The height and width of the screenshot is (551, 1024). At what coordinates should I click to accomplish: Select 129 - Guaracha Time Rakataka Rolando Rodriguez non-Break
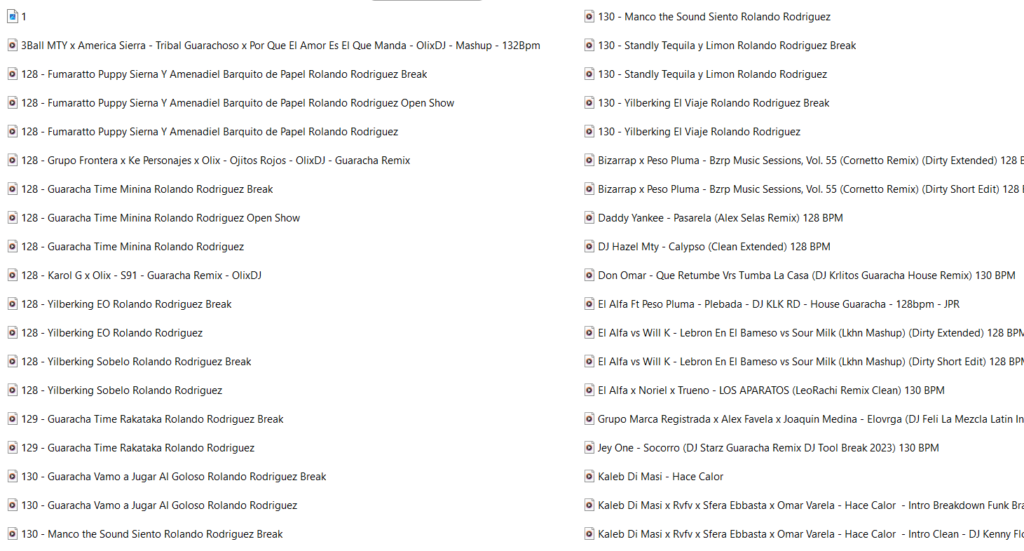138,448
